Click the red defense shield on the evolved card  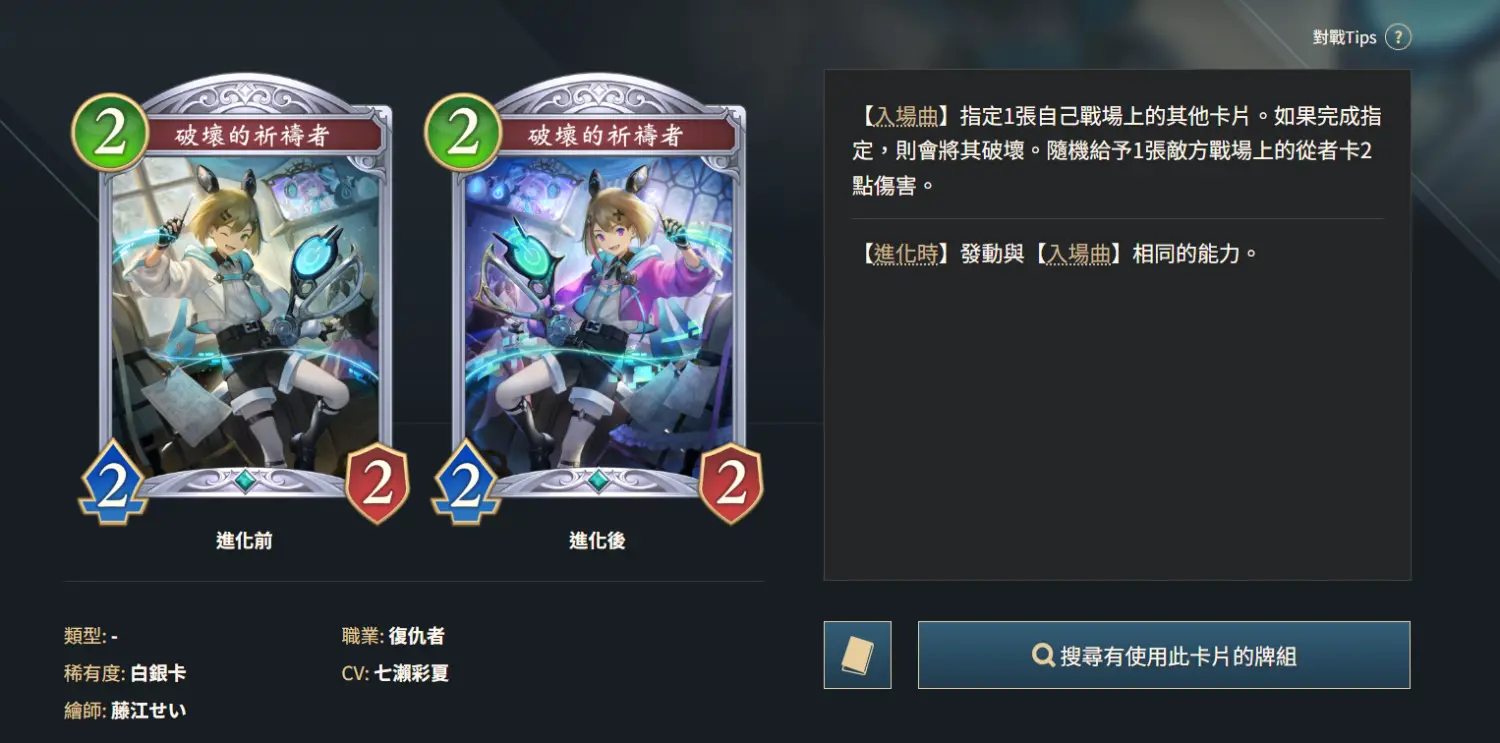731,484
